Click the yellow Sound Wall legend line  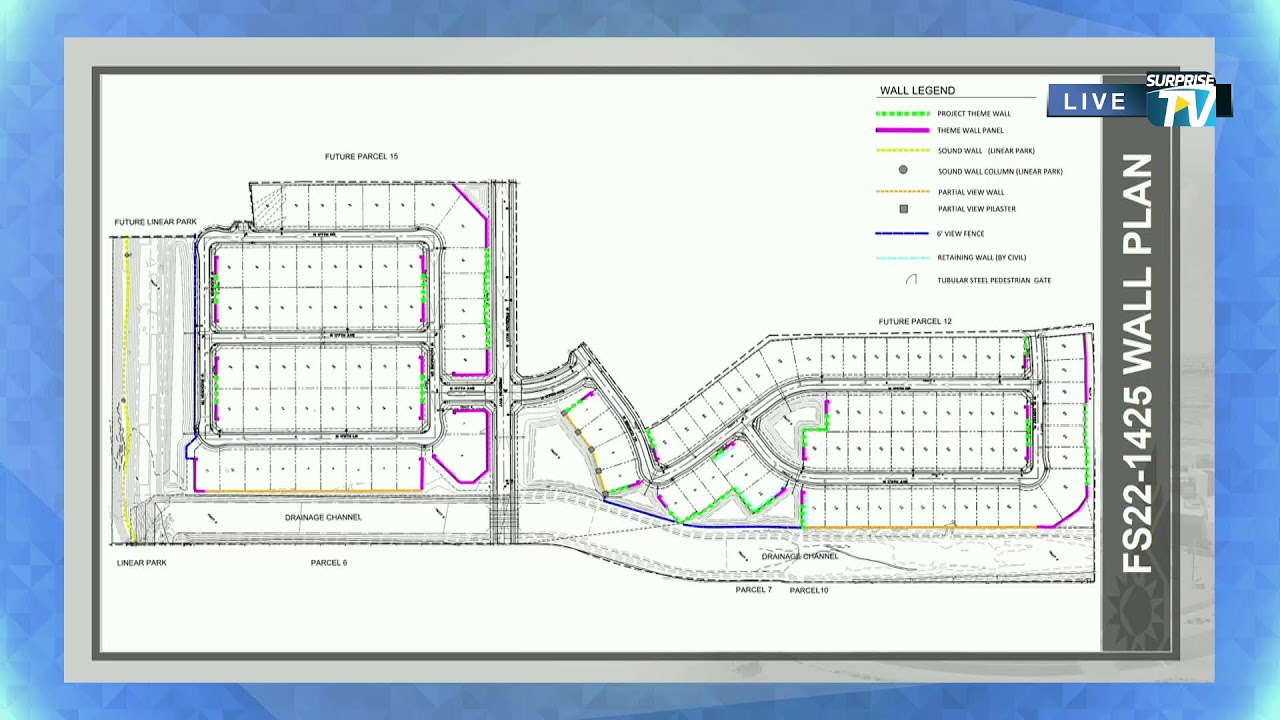pos(903,151)
